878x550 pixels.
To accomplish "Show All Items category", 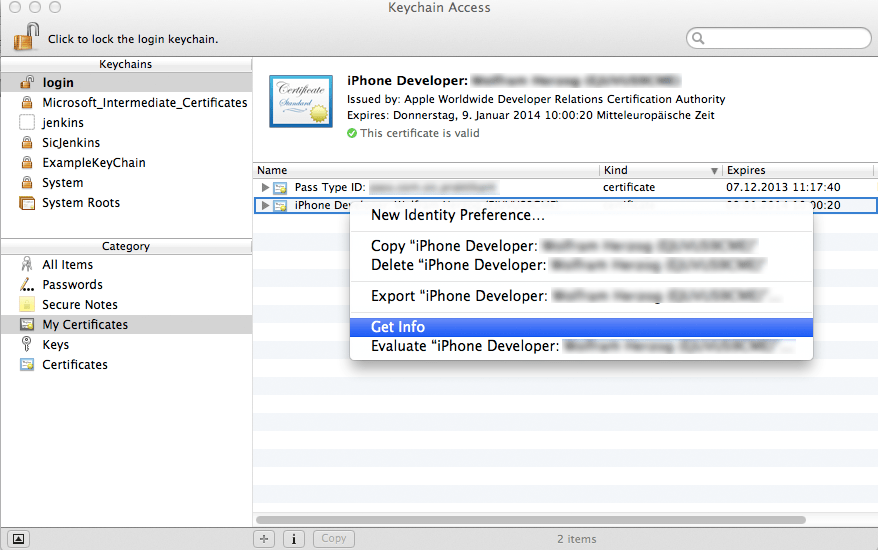I will point(126,264).
